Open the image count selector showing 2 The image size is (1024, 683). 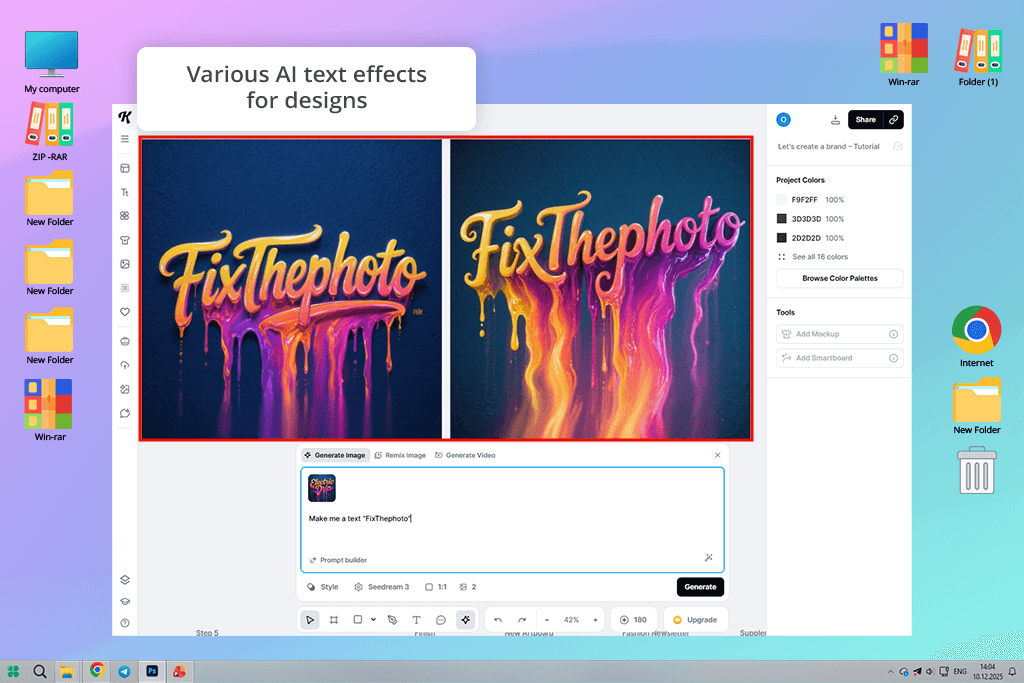468,587
